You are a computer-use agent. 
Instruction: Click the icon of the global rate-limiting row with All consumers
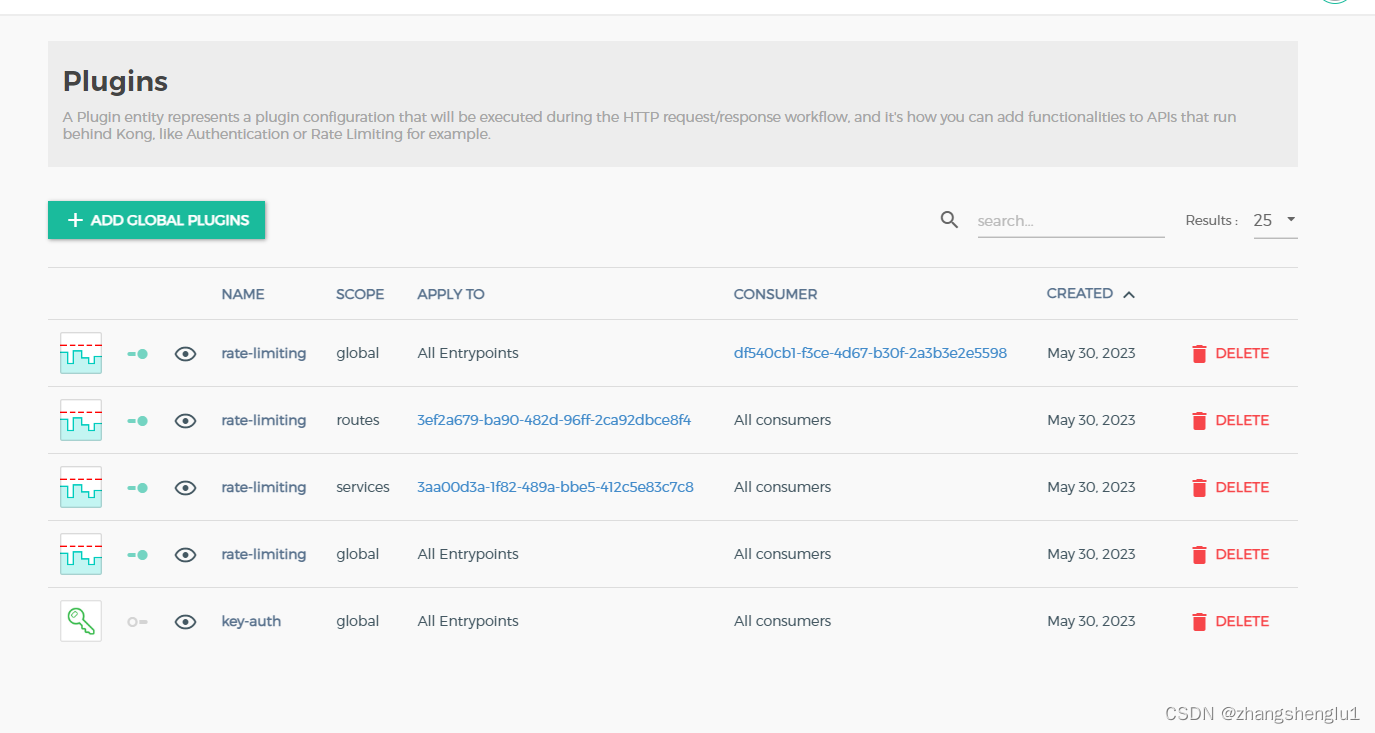(81, 554)
